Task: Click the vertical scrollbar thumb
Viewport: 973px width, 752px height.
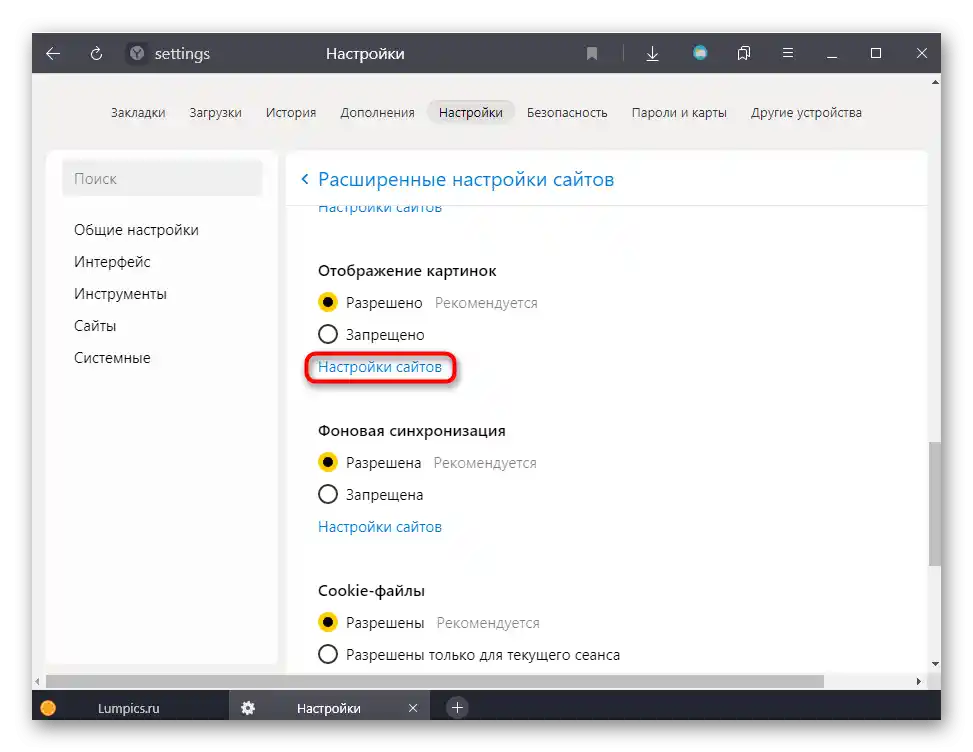Action: (935, 503)
